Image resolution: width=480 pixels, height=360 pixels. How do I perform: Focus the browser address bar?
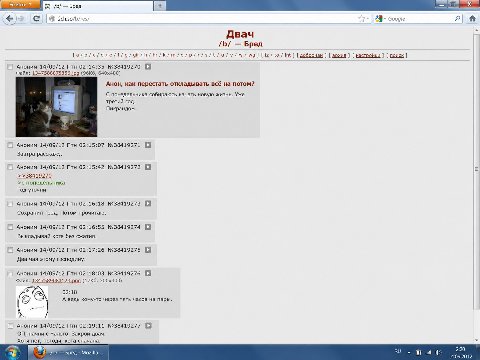tap(203, 19)
